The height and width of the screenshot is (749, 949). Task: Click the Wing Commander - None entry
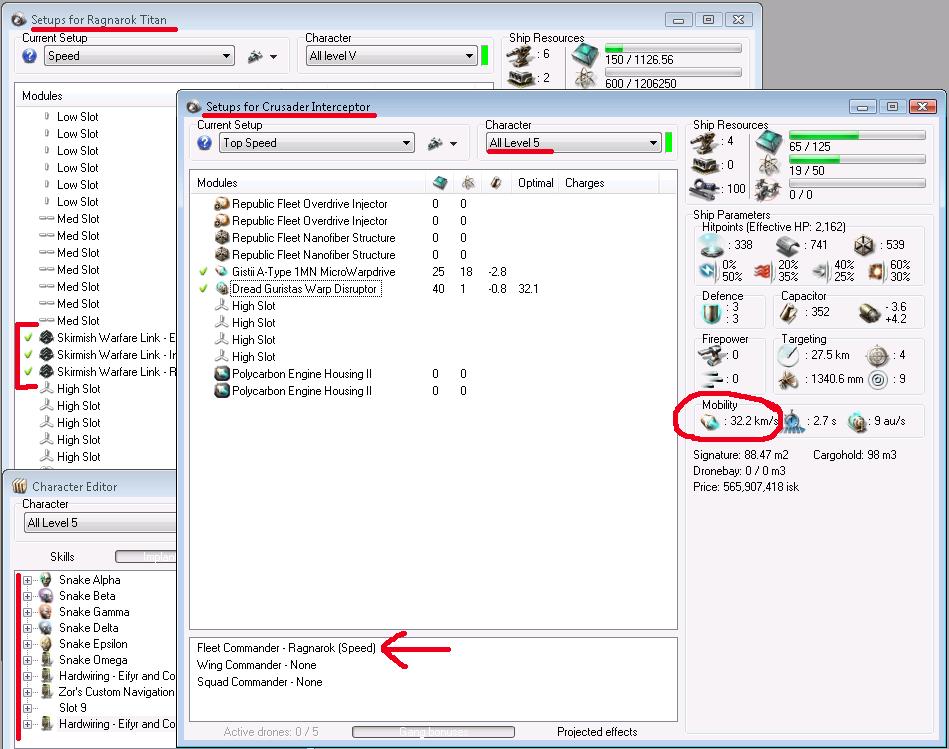click(x=257, y=665)
